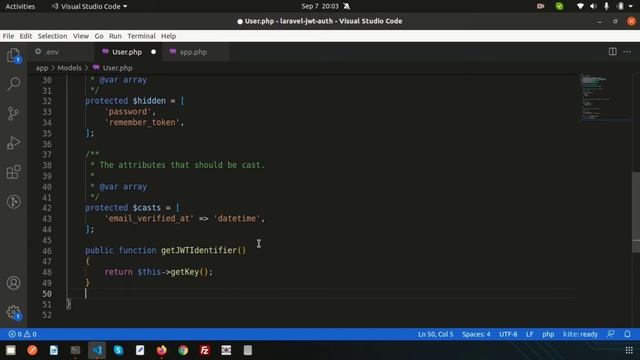Close the unsaved User.php tab dot
Image resolution: width=640 pixels, height=360 pixels.
[153, 52]
